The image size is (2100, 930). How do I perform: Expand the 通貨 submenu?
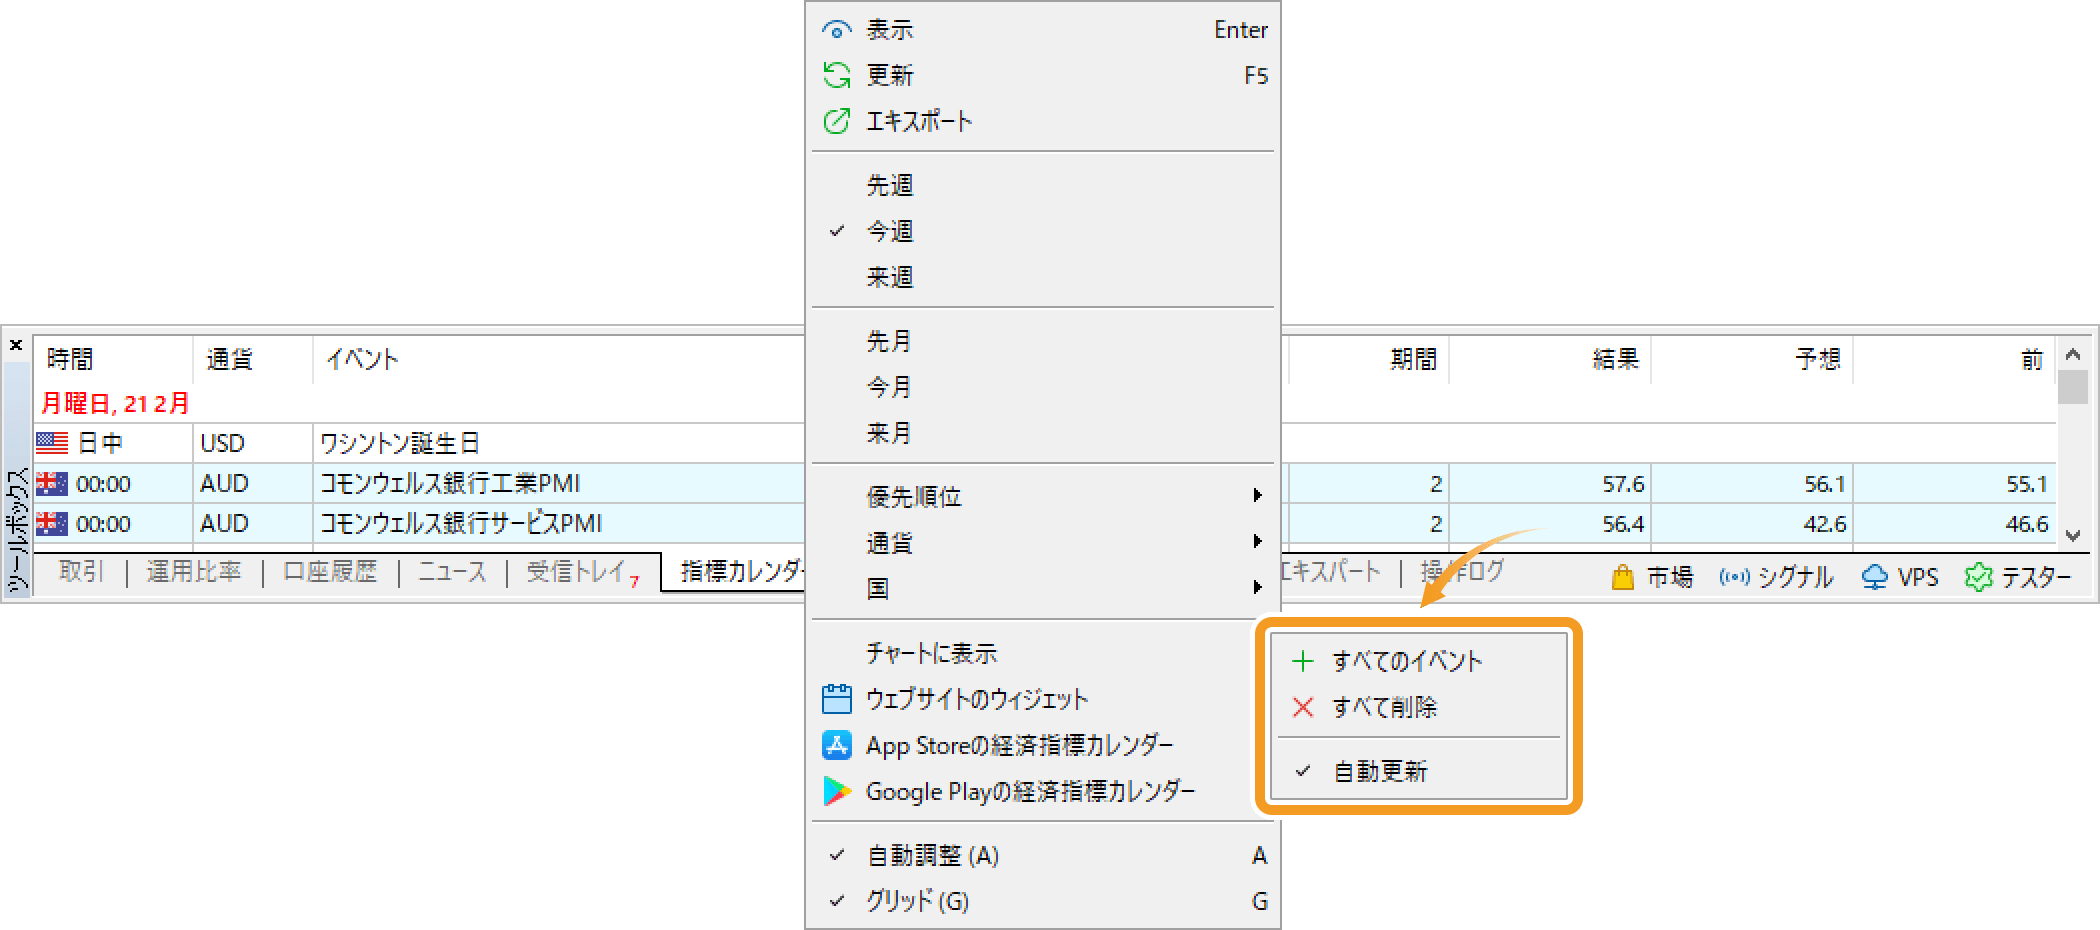coord(1043,542)
